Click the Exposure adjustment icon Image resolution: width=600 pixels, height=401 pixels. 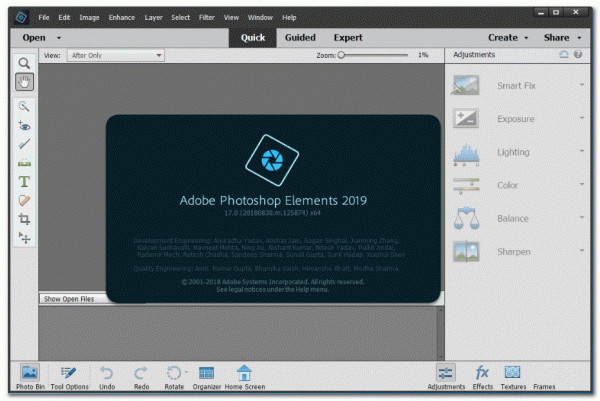point(466,118)
